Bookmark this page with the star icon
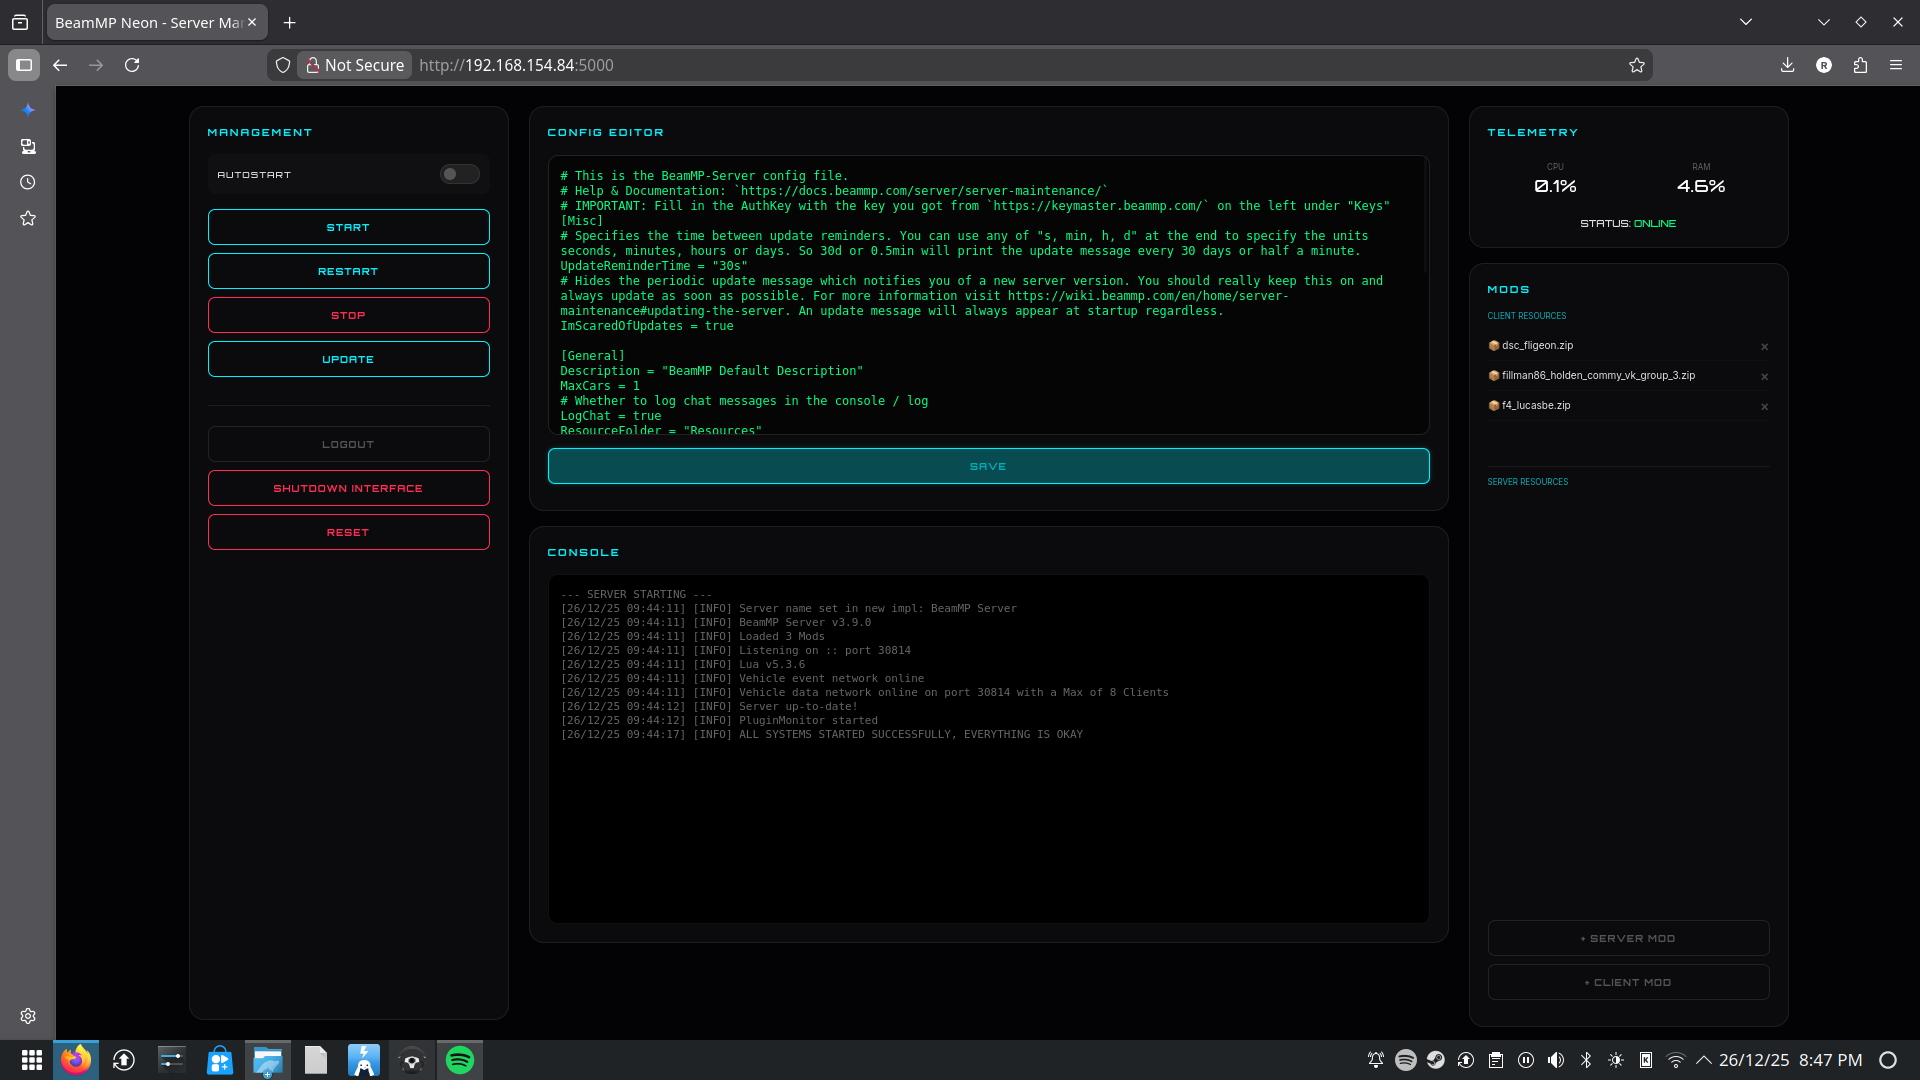 tap(1636, 65)
